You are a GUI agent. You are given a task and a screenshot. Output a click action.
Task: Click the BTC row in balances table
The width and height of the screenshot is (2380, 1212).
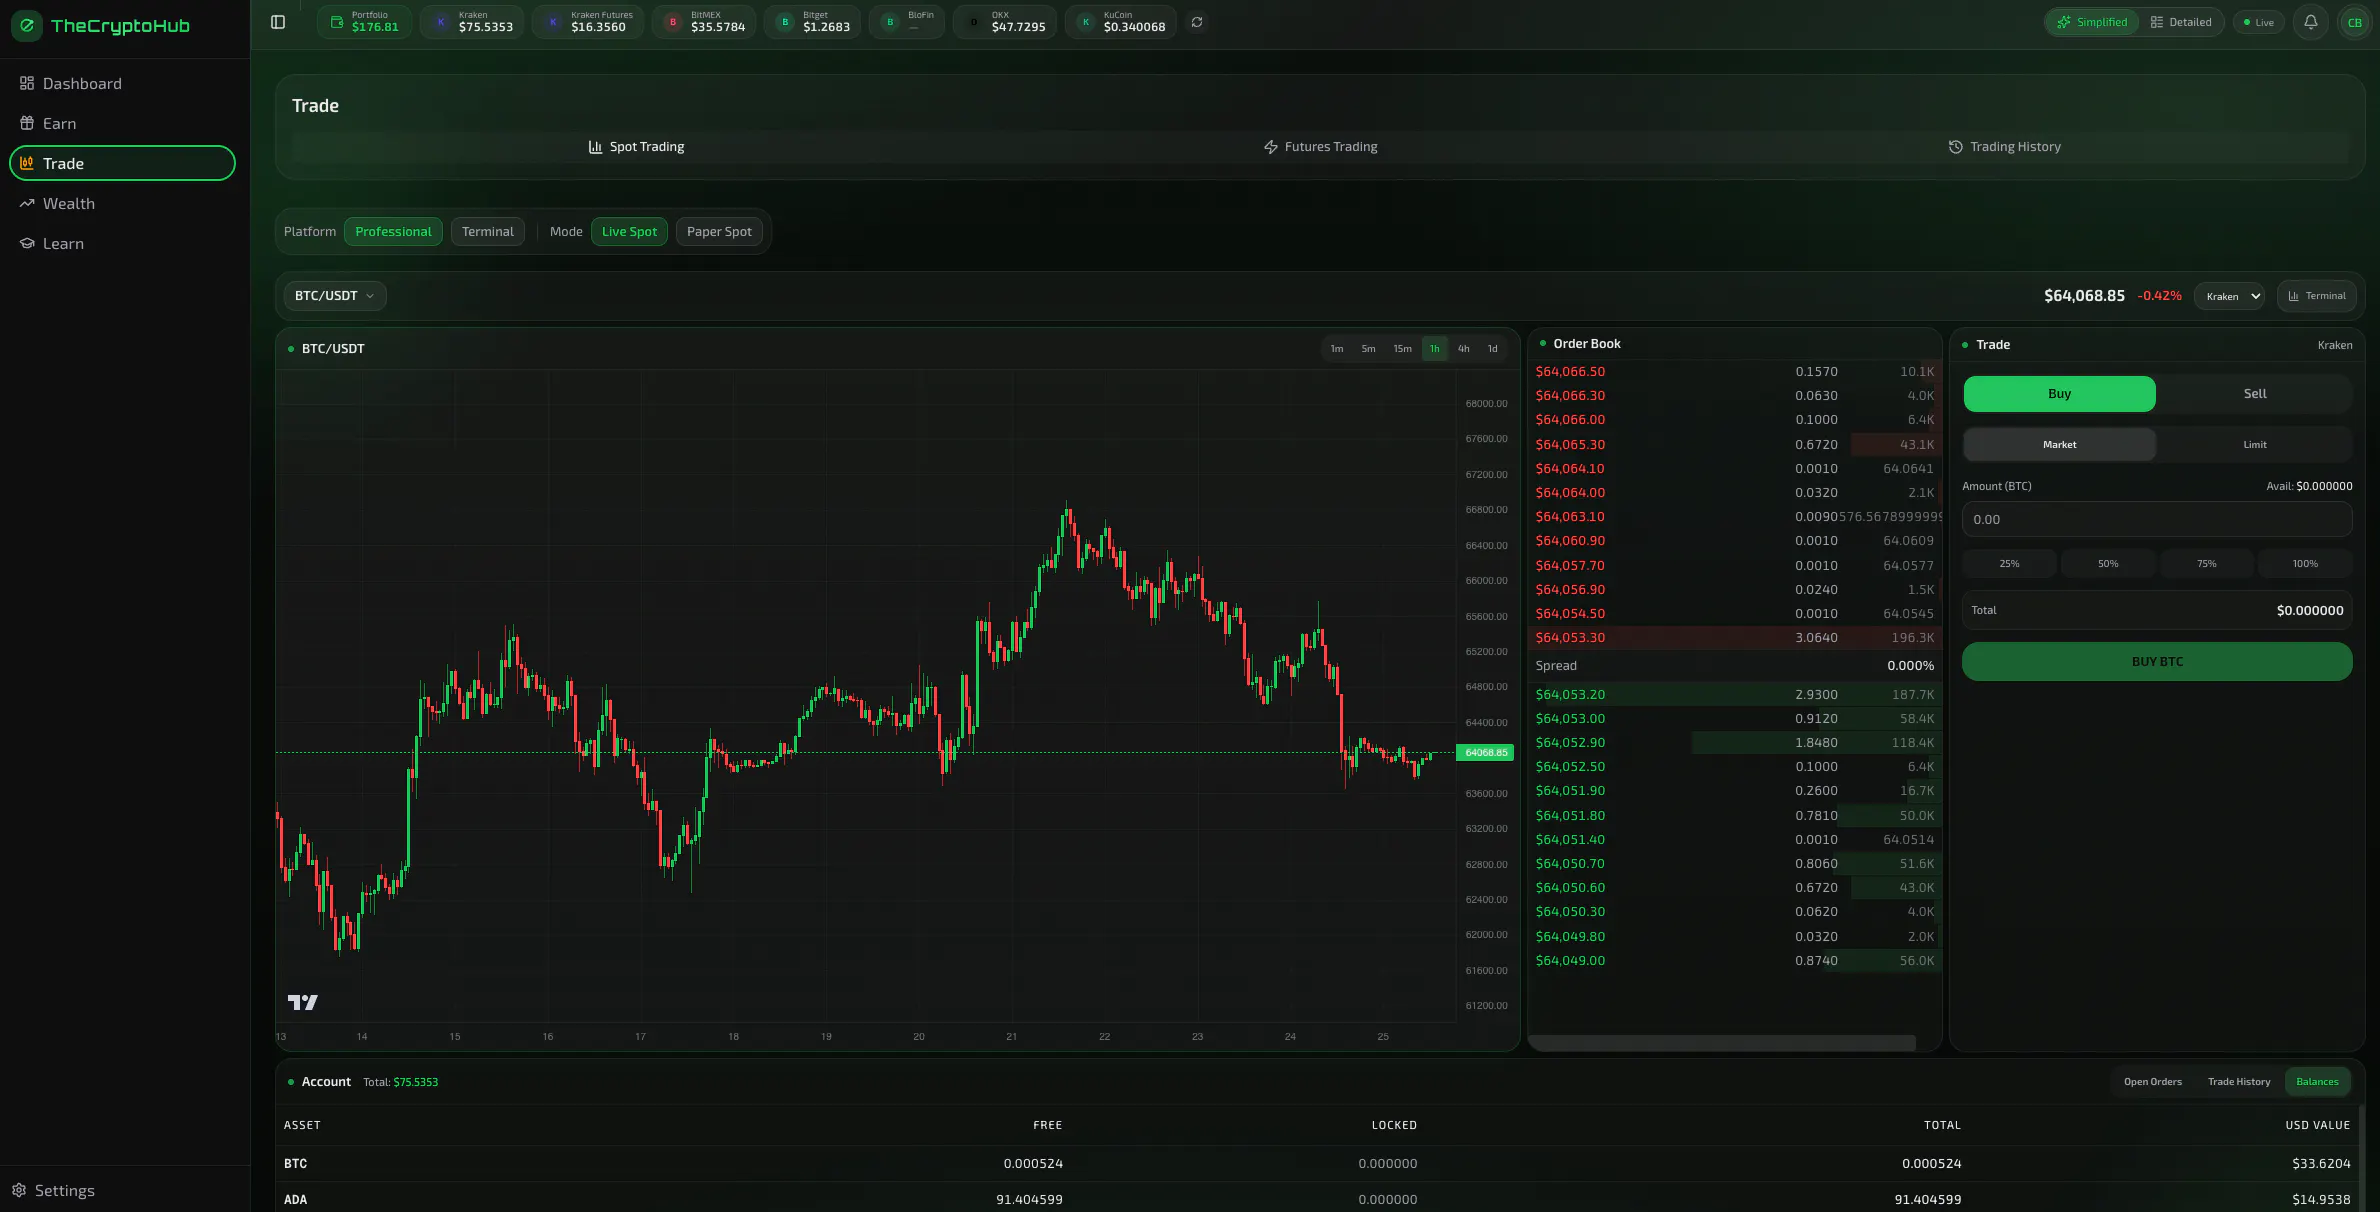(x=1317, y=1164)
